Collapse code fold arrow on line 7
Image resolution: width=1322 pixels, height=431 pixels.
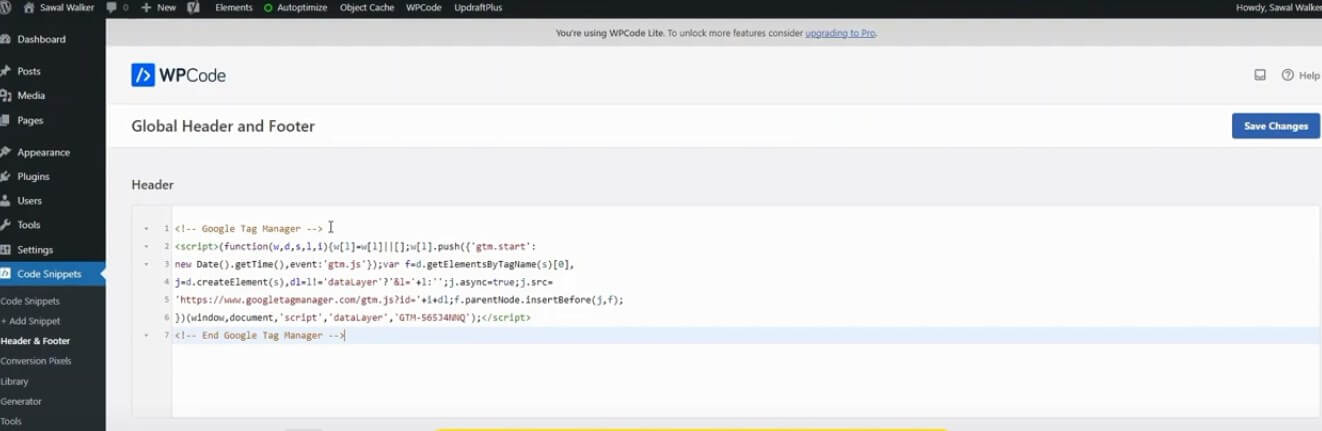(x=146, y=335)
